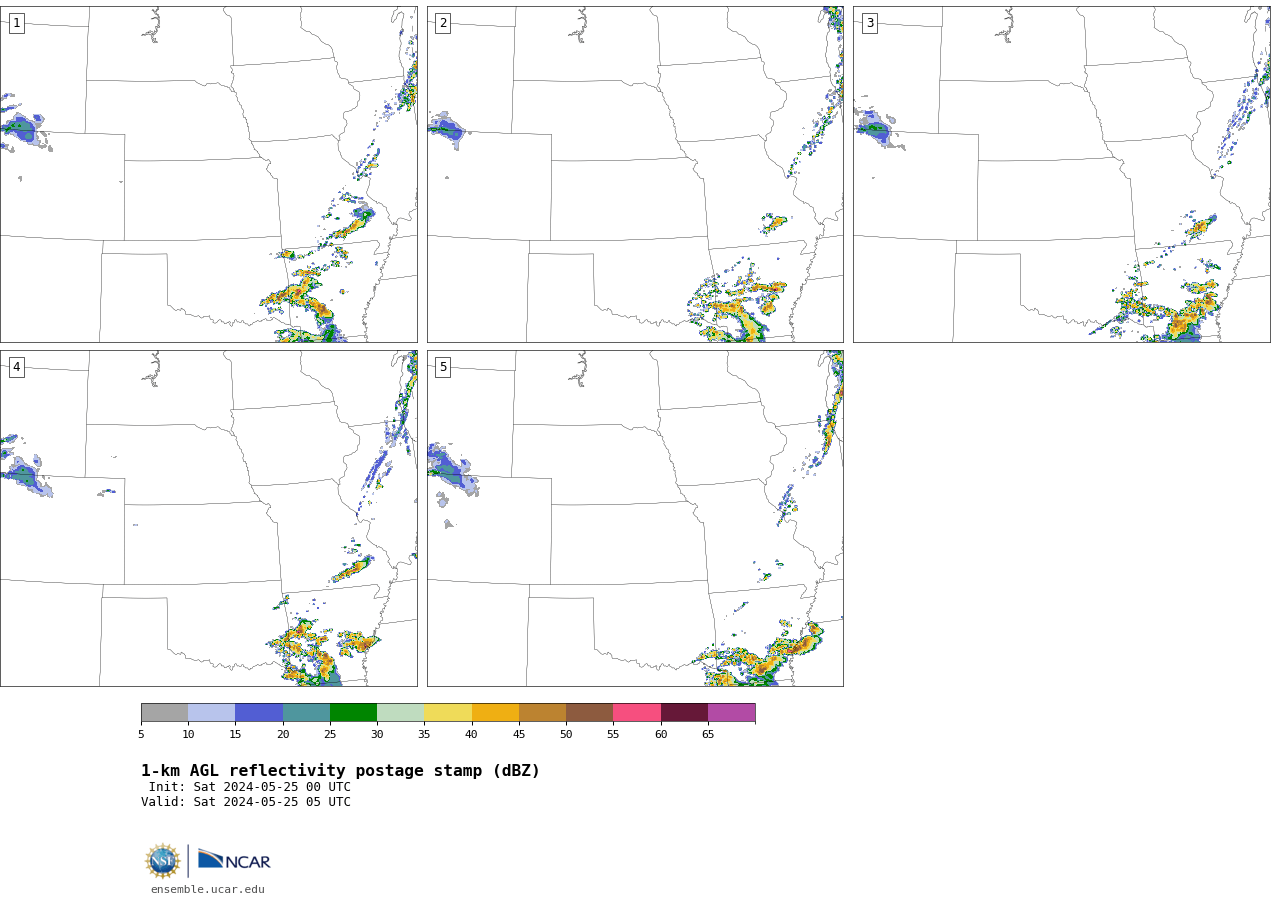Click the panel number label 5
This screenshot has width=1280, height=901.
443,367
